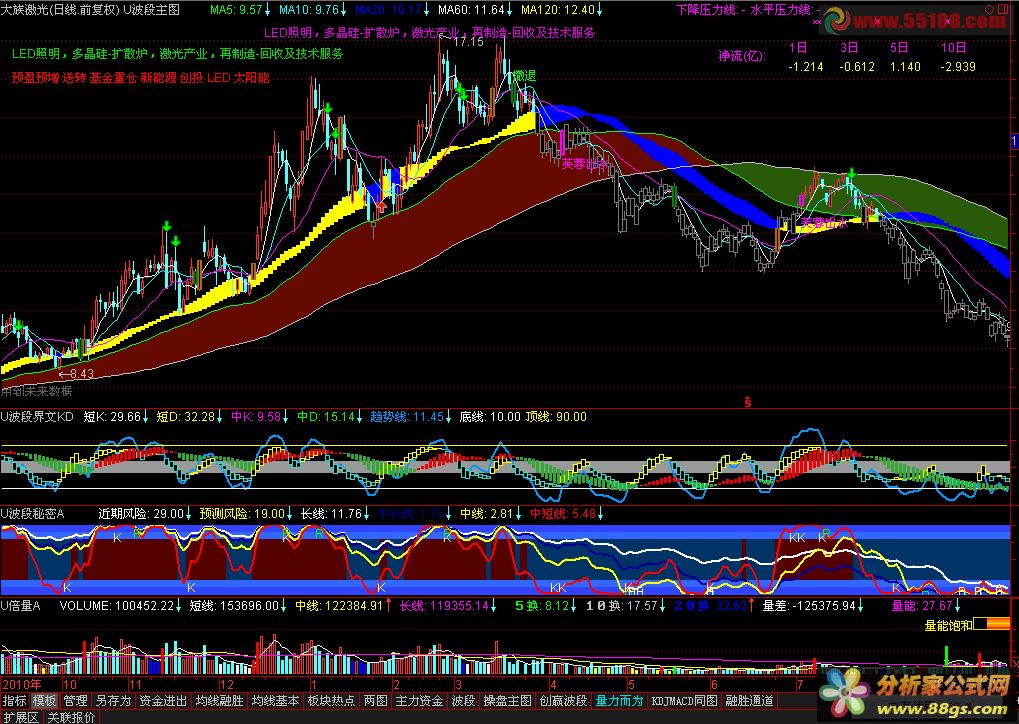This screenshot has width=1019, height=724.
Task: Click the 下降压力线 label
Action: click(x=705, y=10)
